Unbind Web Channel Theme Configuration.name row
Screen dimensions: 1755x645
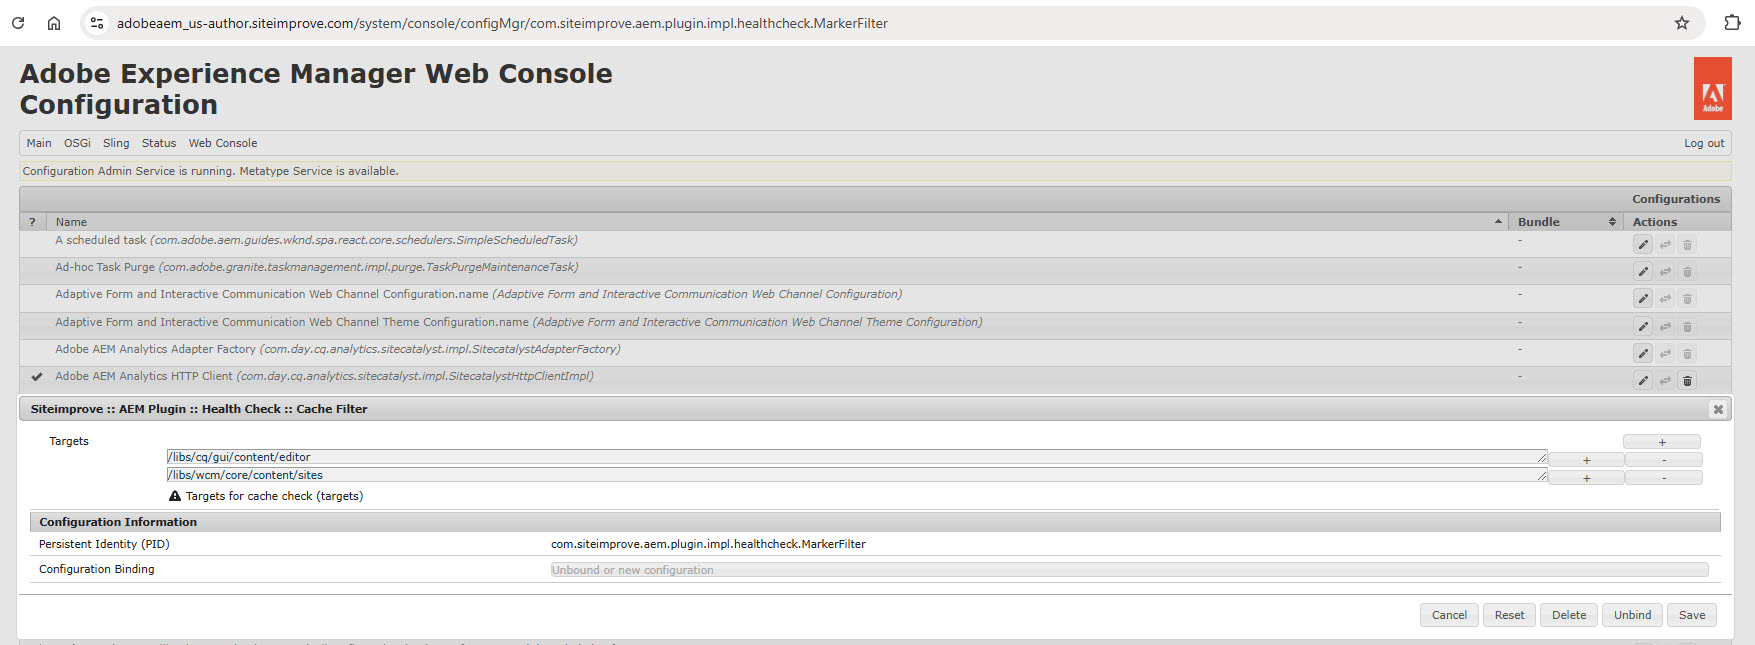[x=1665, y=327]
